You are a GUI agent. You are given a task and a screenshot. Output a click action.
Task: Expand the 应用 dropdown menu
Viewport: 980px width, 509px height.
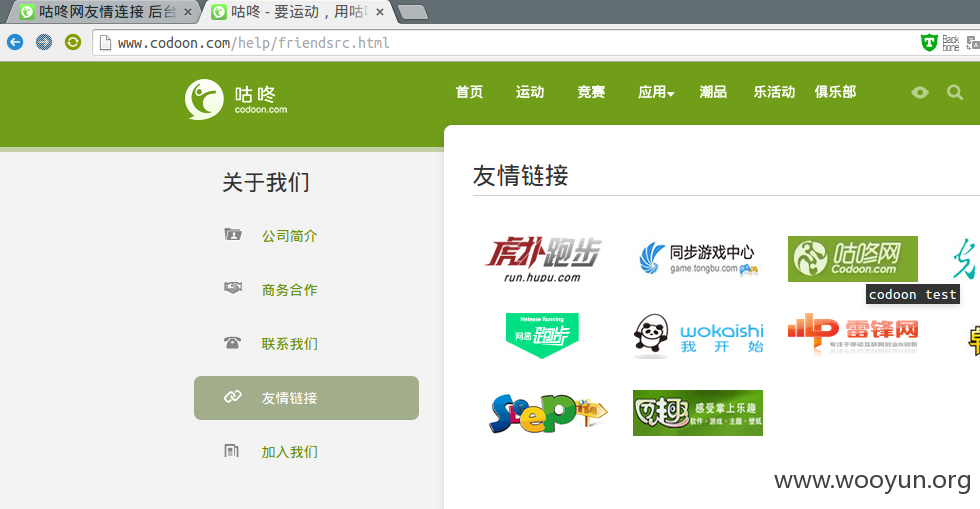coord(656,92)
